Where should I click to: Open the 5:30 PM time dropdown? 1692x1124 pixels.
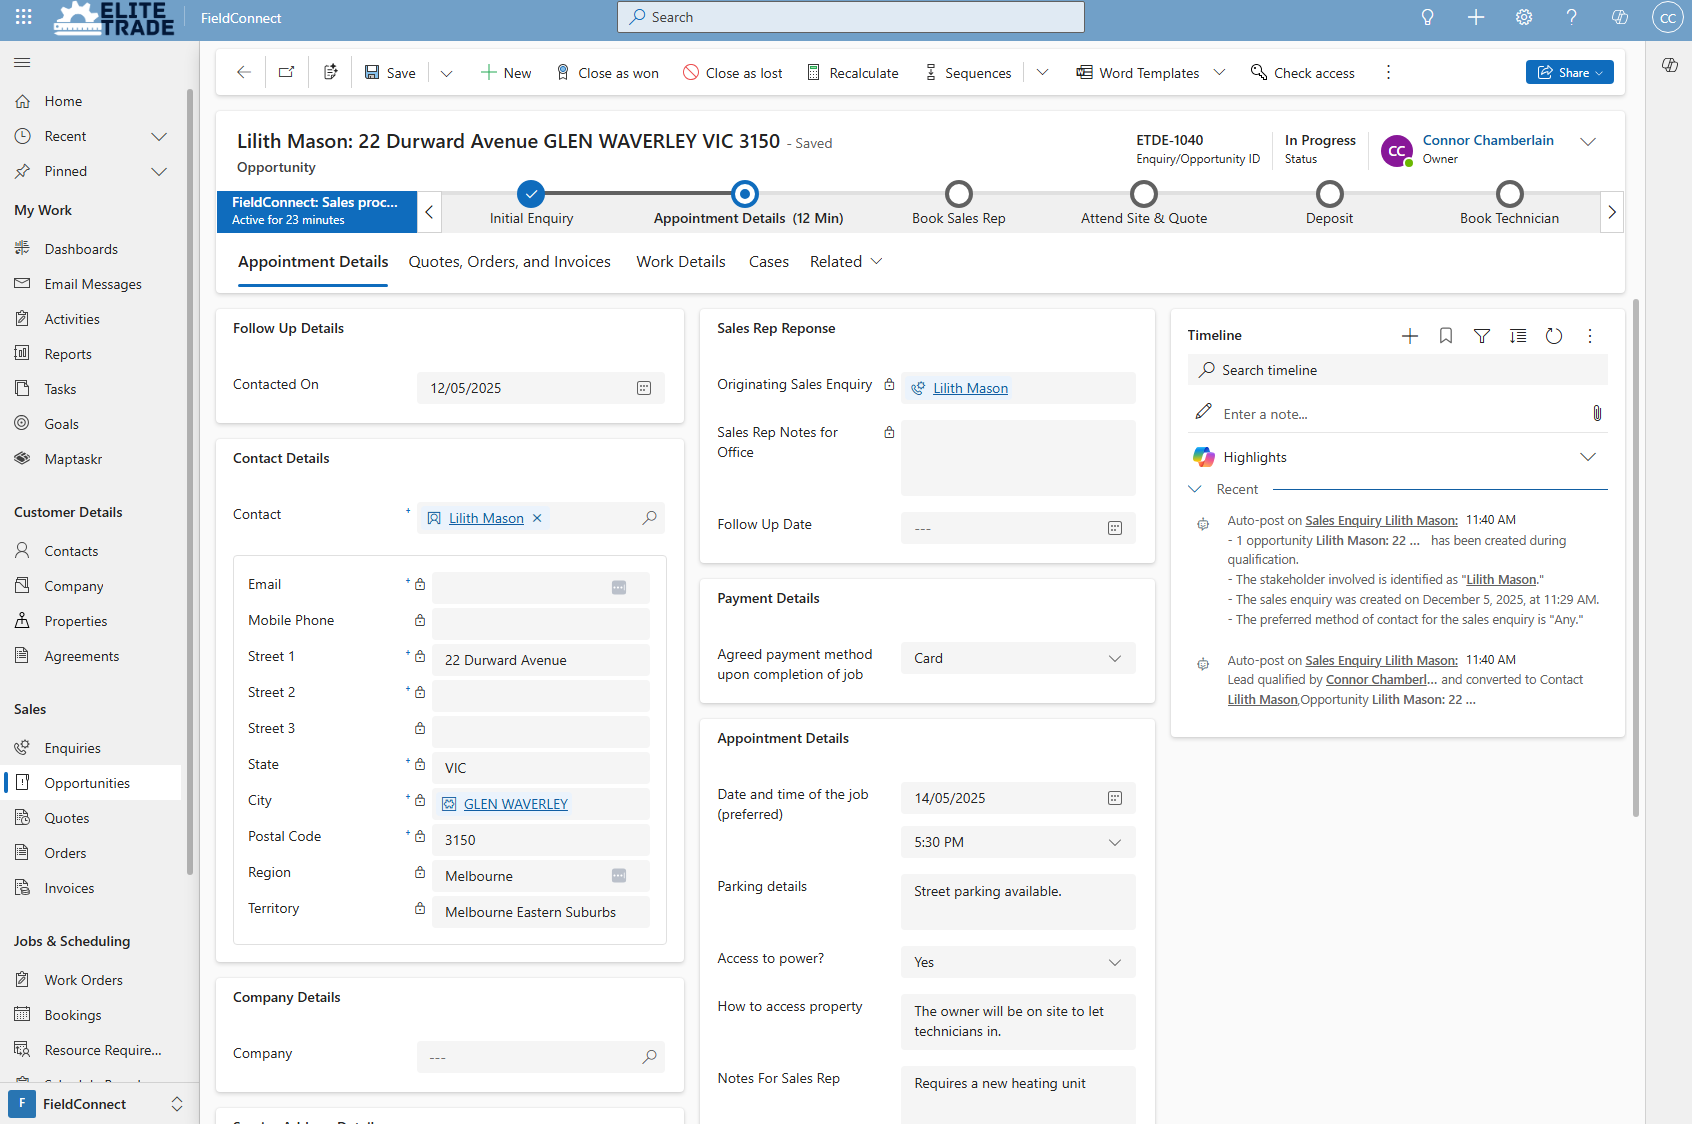(1018, 842)
